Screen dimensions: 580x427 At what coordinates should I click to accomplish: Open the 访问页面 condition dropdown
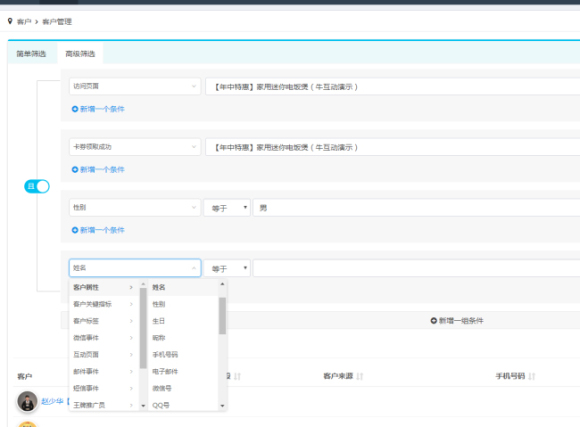pyautogui.click(x=135, y=86)
